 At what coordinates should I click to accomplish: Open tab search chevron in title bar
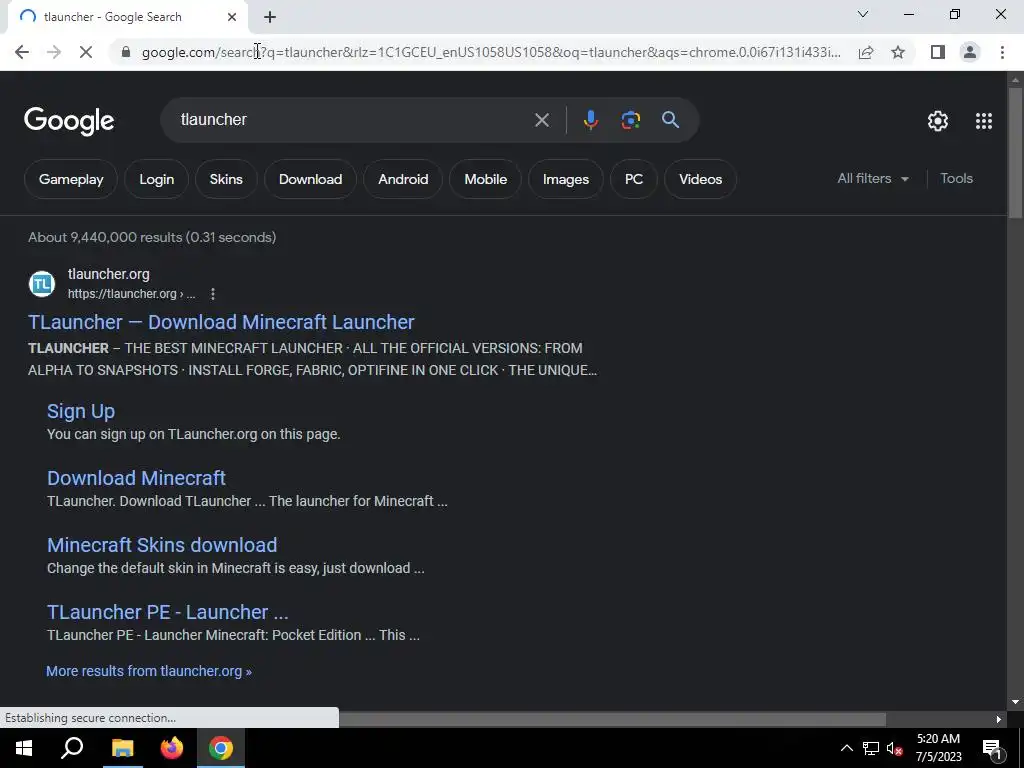coord(863,14)
